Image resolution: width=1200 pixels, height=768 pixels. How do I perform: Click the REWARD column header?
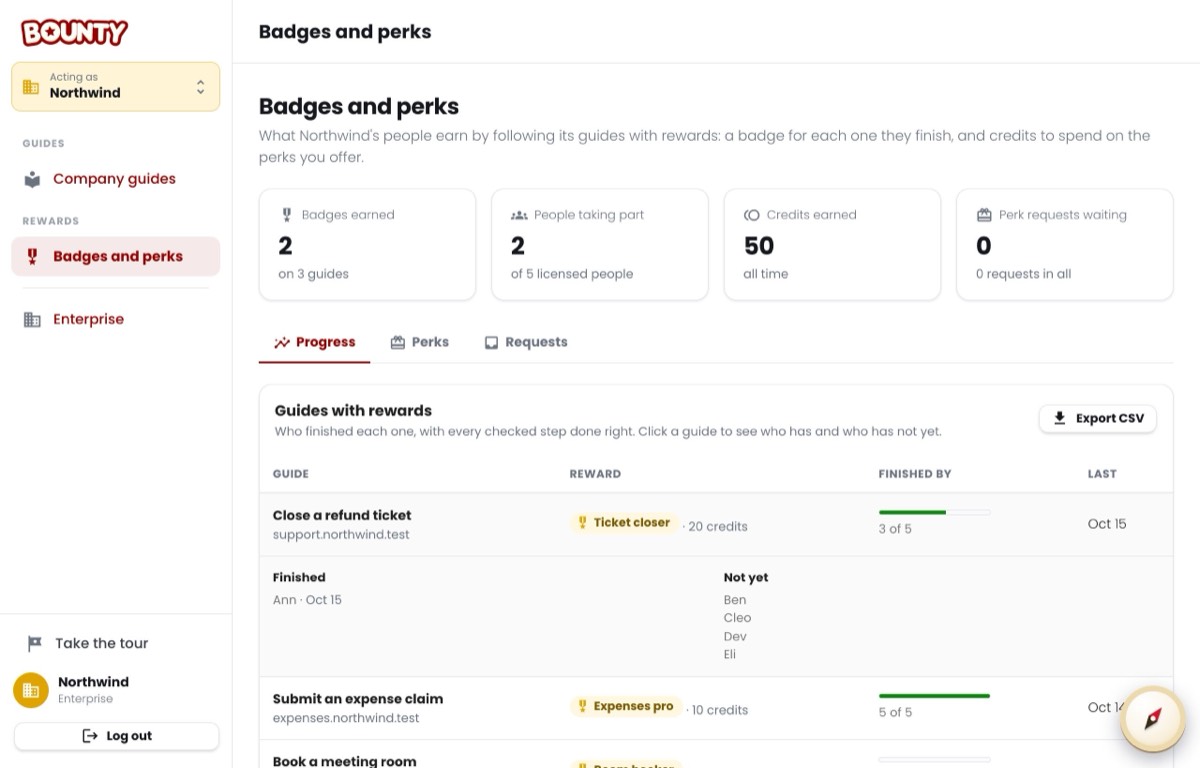(595, 474)
